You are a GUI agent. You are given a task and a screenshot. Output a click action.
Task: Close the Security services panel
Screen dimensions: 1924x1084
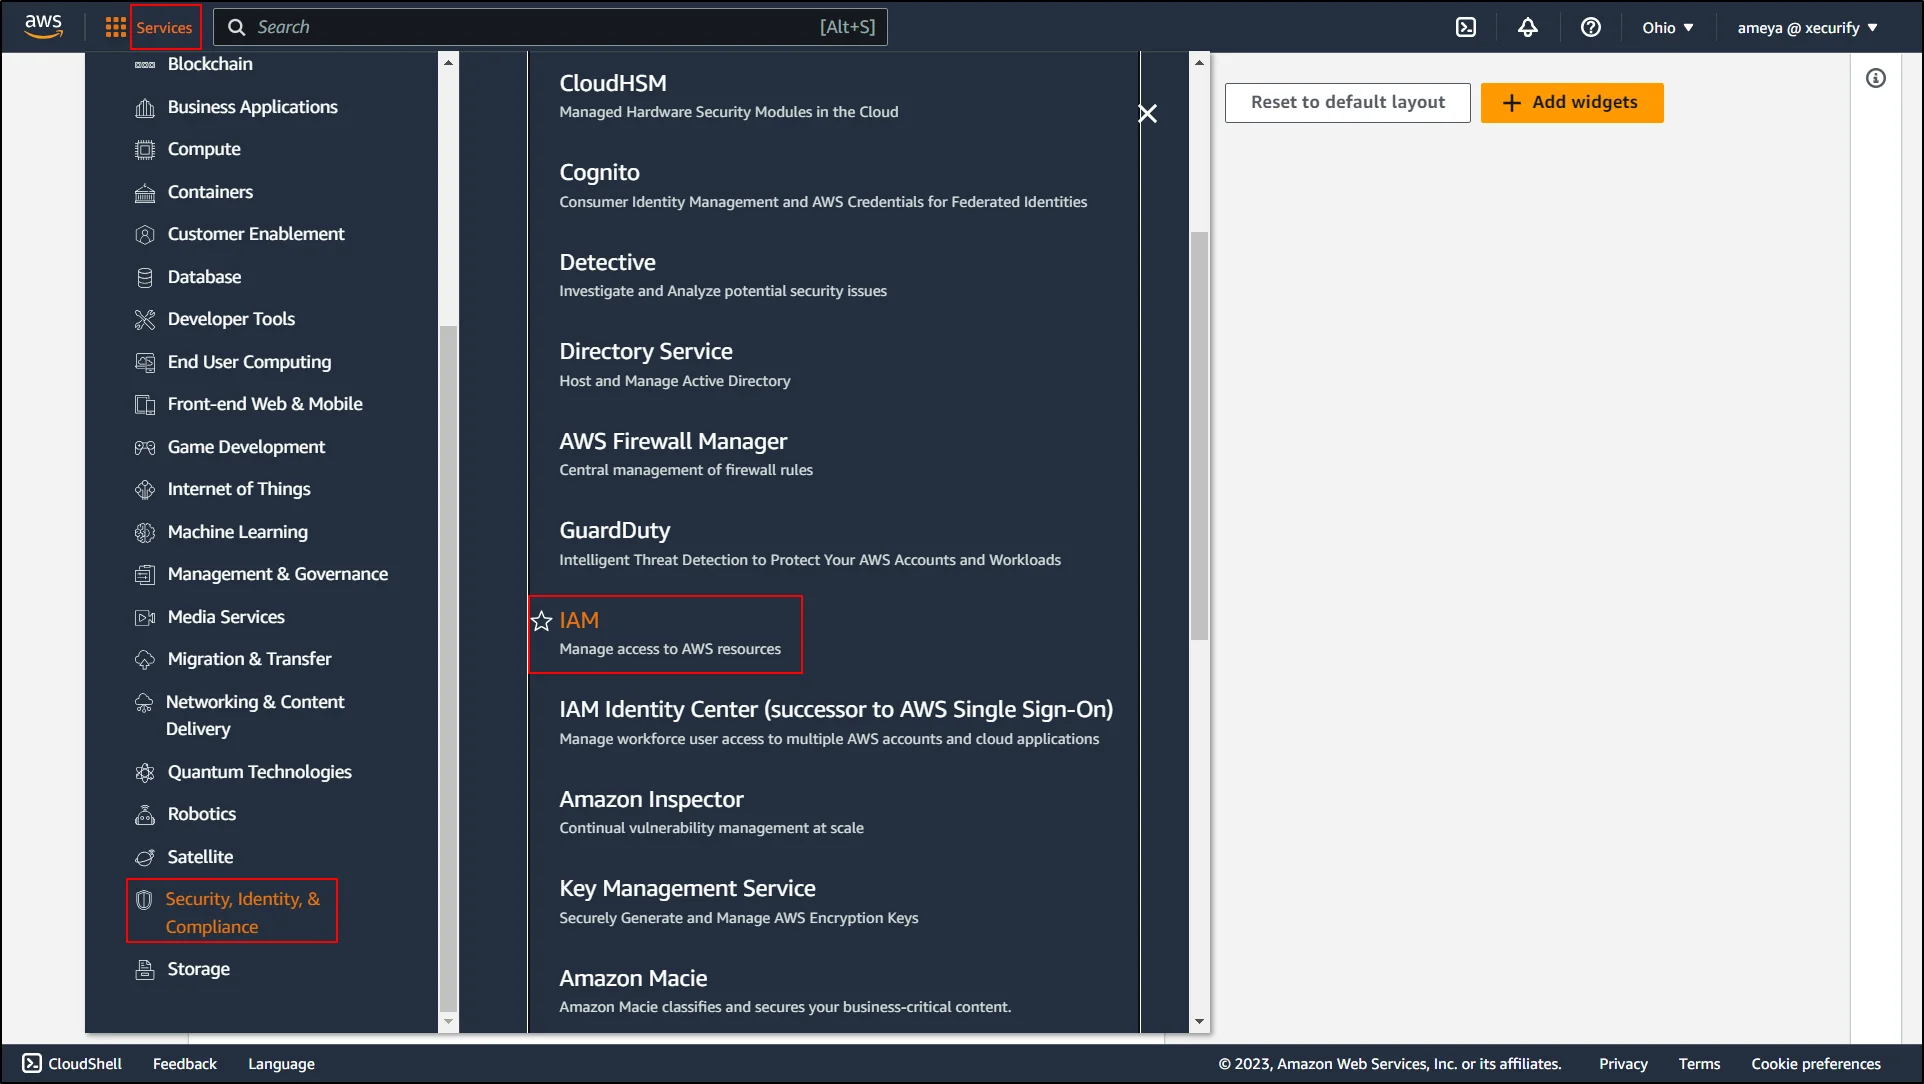coord(1148,112)
